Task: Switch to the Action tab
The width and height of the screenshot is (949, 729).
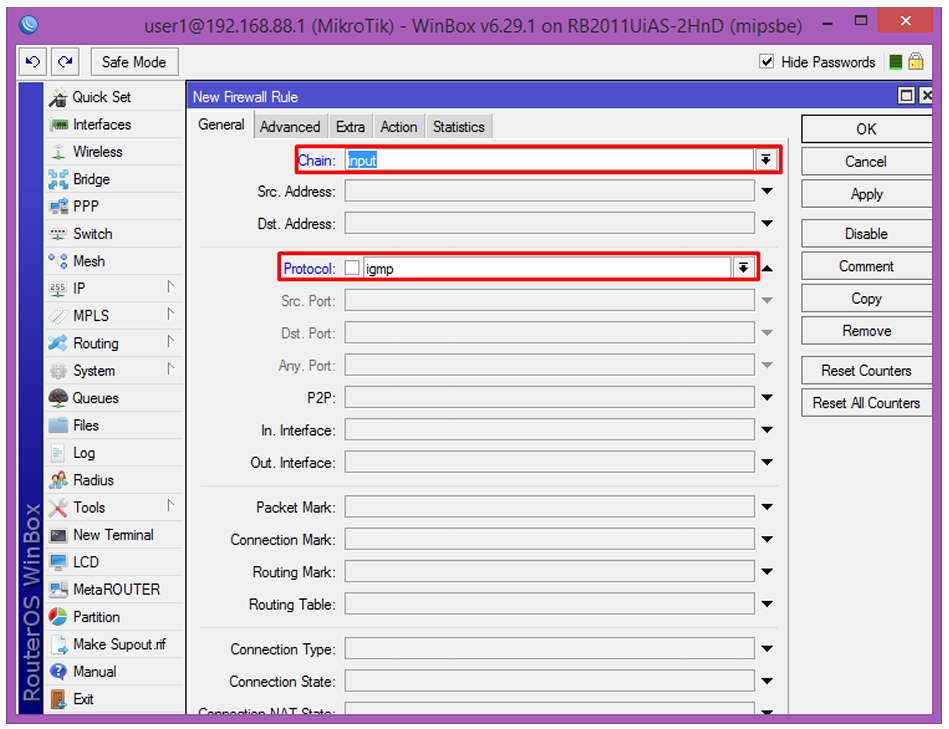Action: (x=399, y=126)
